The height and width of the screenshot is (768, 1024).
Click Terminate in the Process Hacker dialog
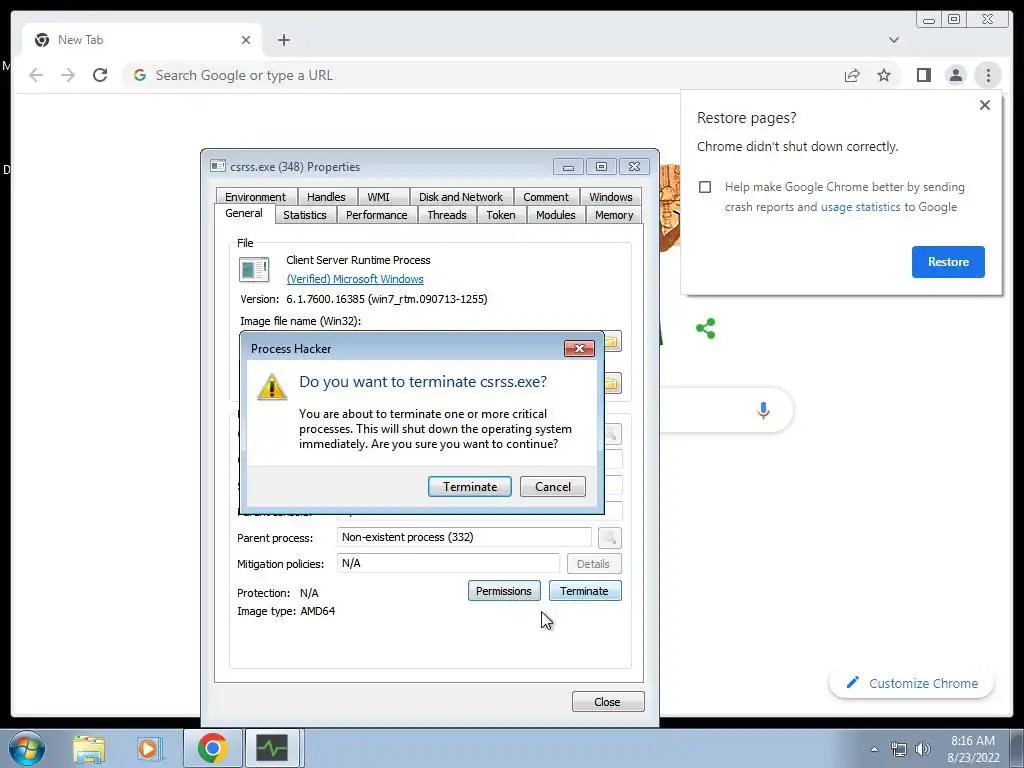(x=470, y=487)
